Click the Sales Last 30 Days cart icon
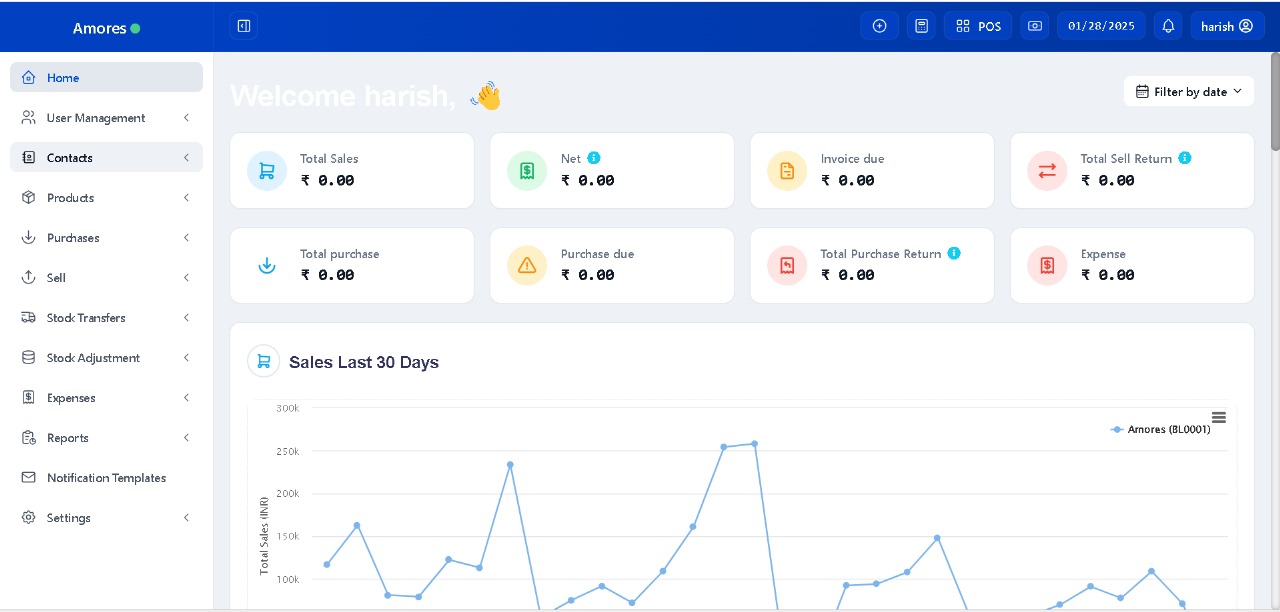 click(x=263, y=361)
